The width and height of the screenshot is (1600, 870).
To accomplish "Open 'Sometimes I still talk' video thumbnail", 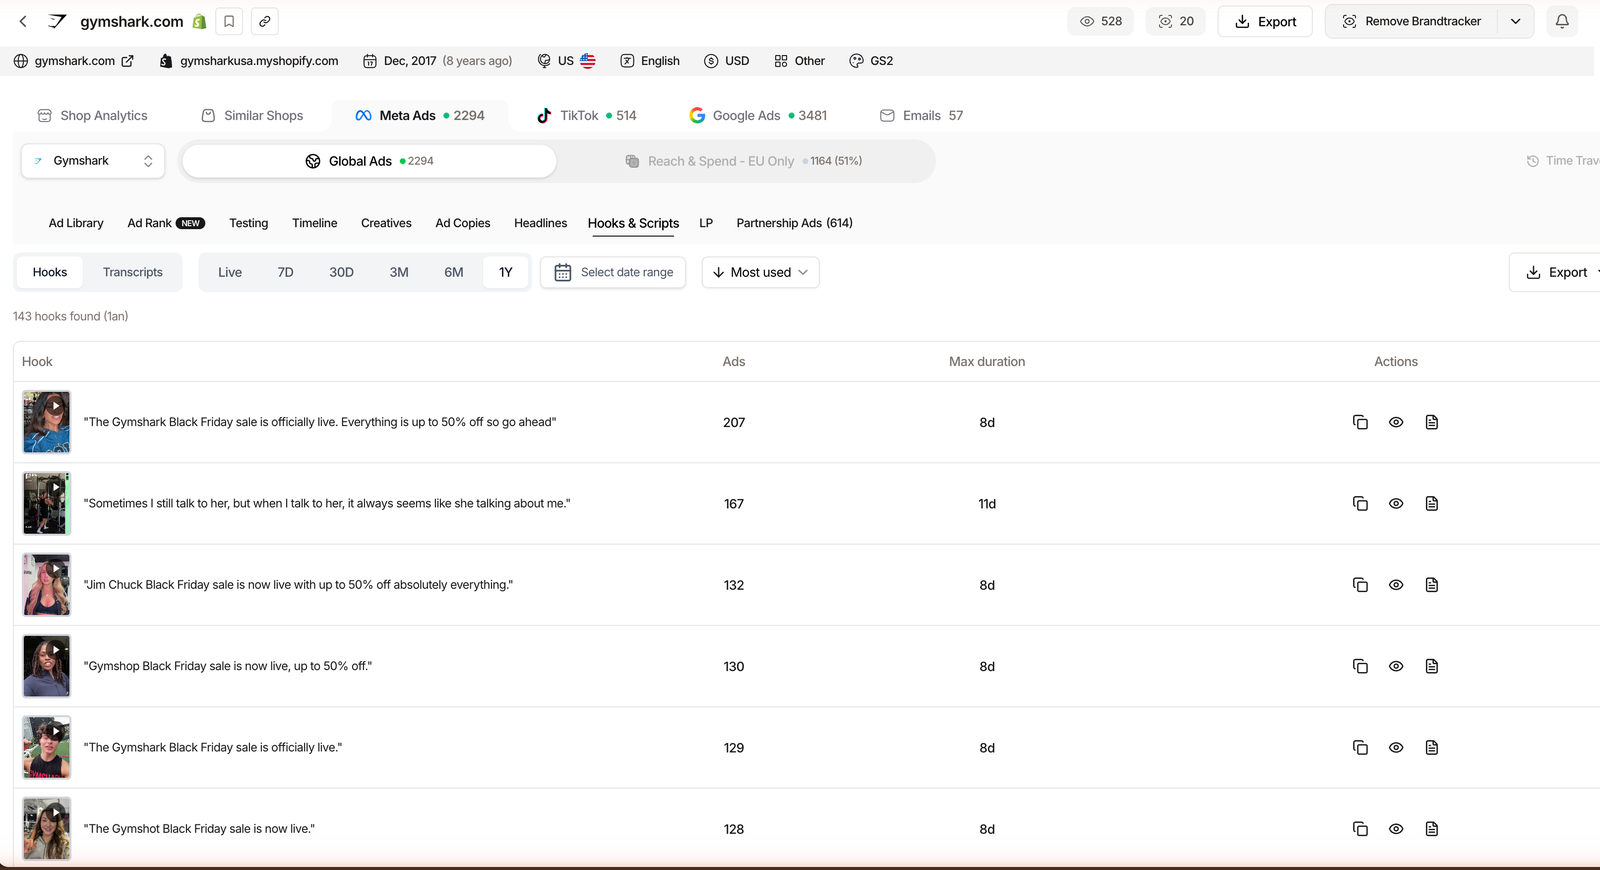I will pos(47,503).
